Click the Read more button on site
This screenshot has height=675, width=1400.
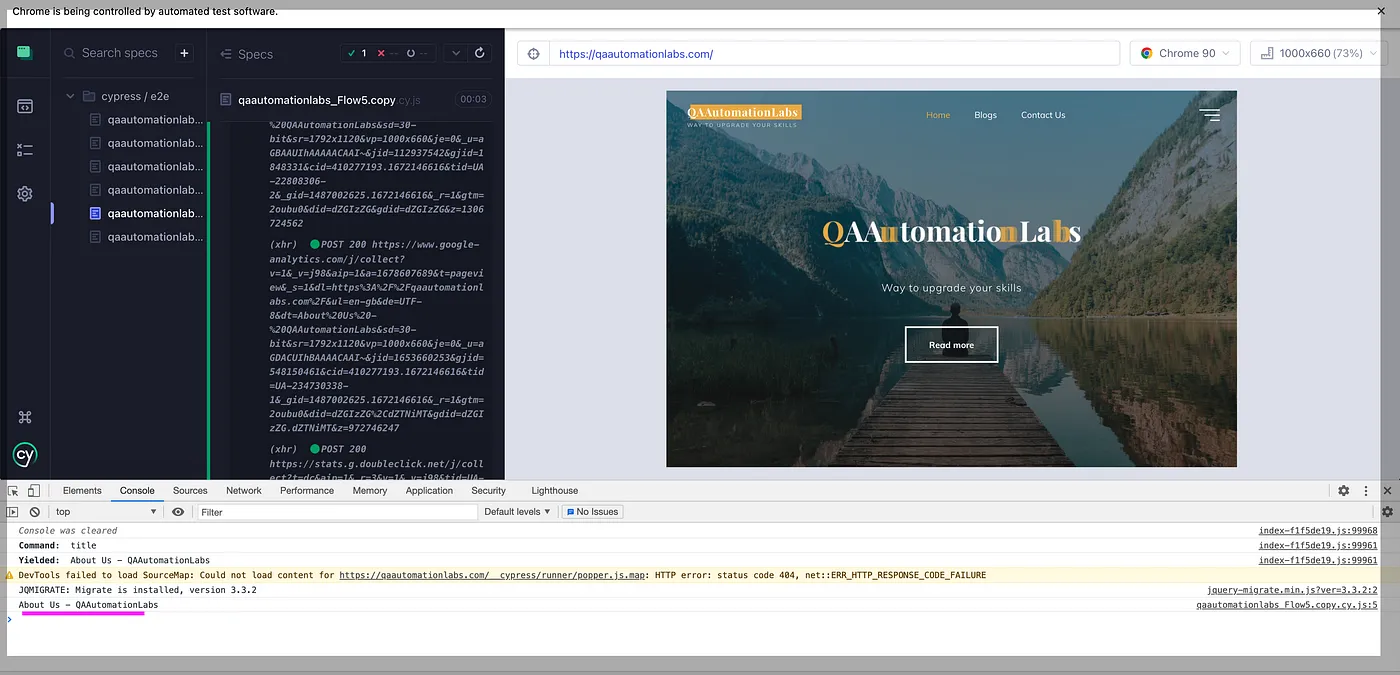point(951,345)
